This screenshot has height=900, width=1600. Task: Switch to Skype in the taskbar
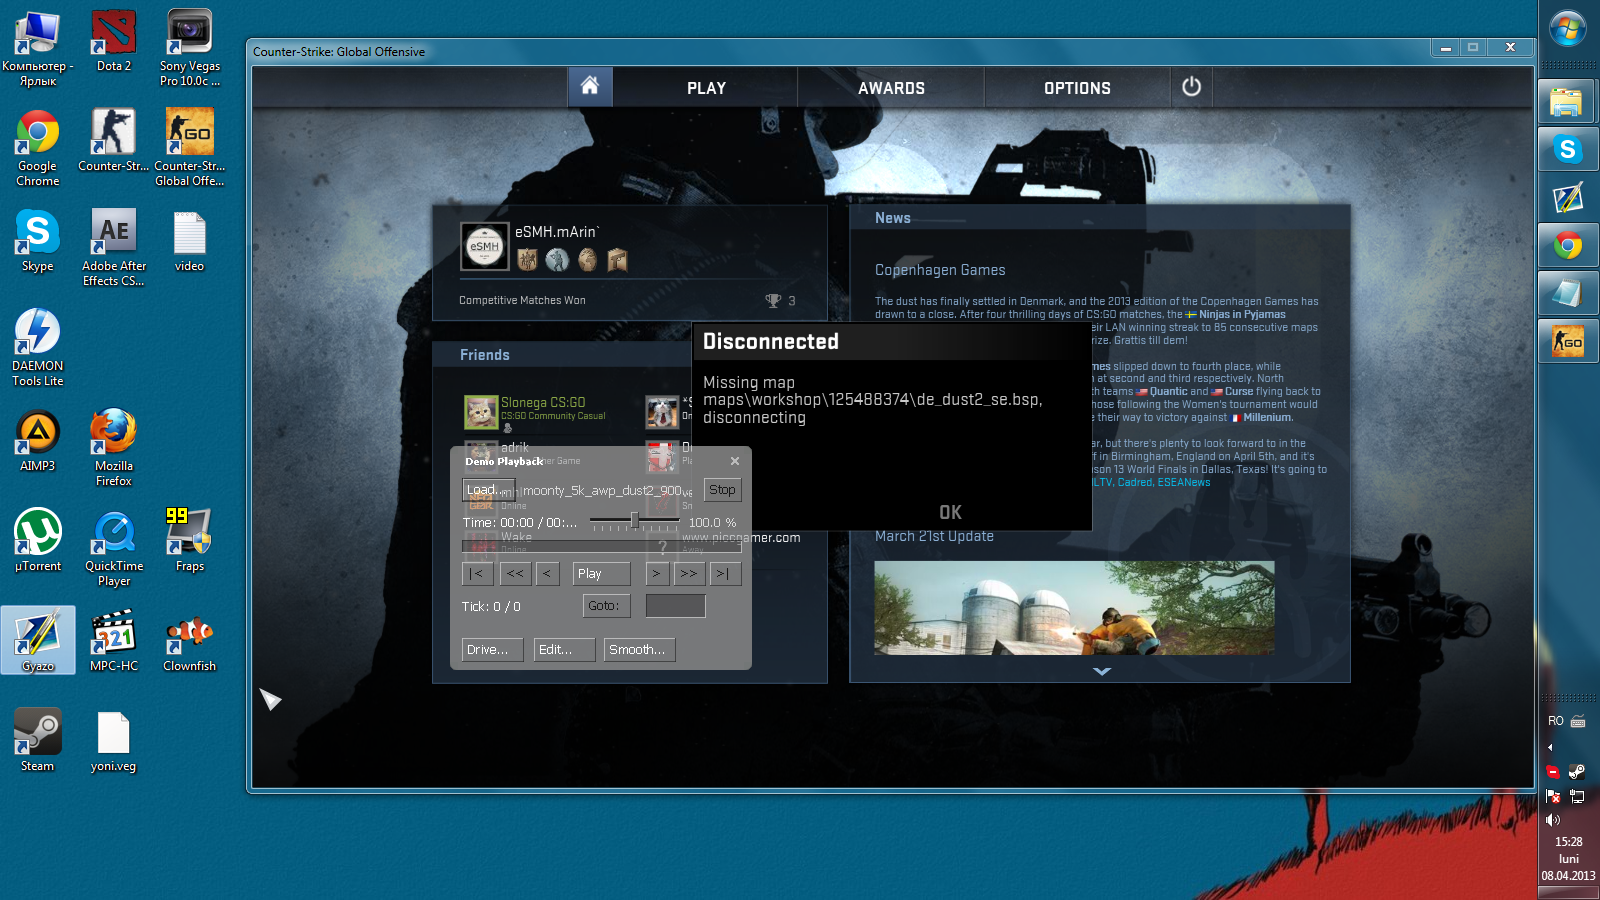[x=1567, y=150]
